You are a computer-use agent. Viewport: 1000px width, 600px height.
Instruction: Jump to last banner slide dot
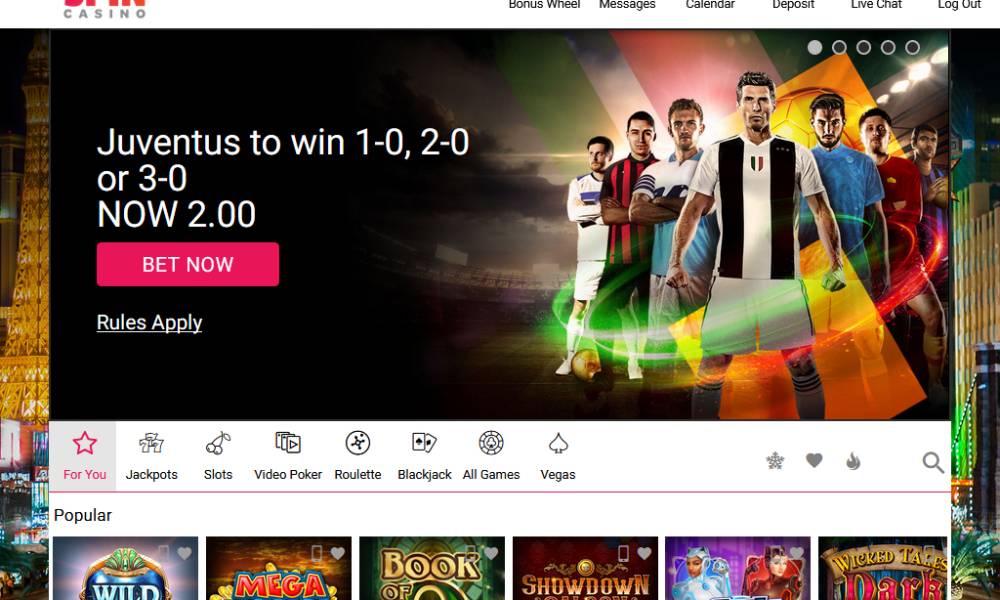[x=913, y=47]
